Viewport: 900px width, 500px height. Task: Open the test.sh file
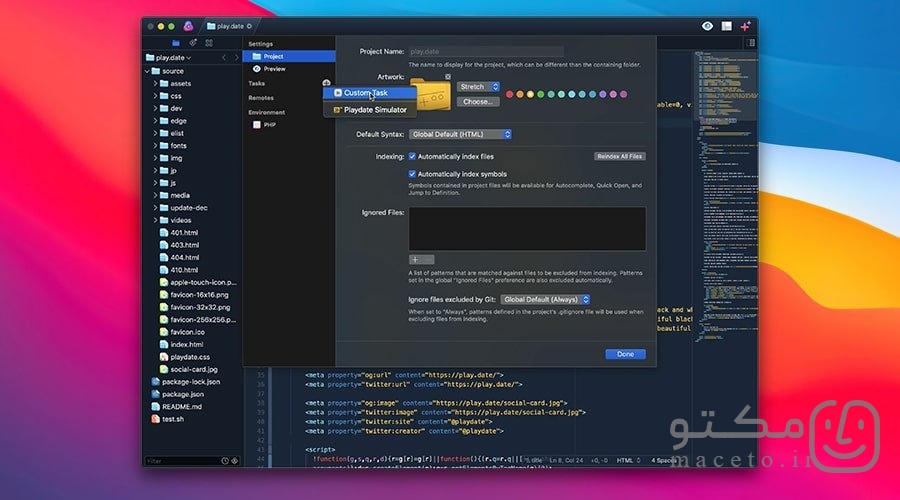(168, 419)
